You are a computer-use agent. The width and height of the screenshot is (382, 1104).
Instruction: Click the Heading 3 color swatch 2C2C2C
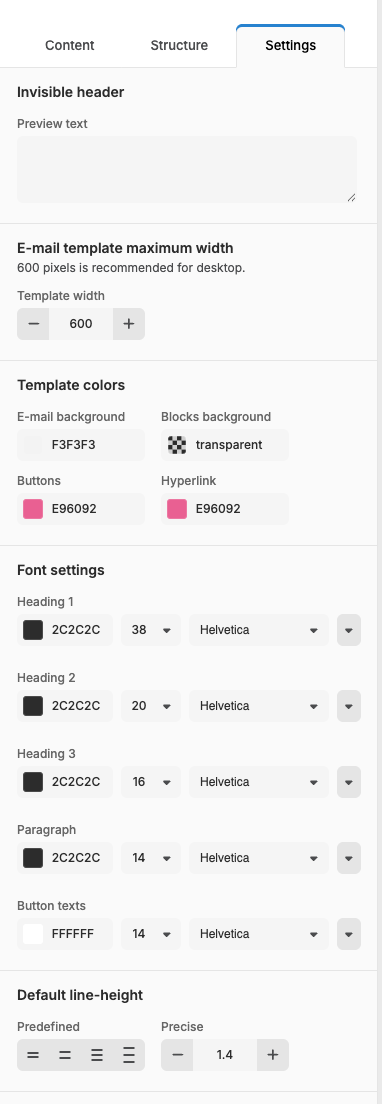(33, 782)
